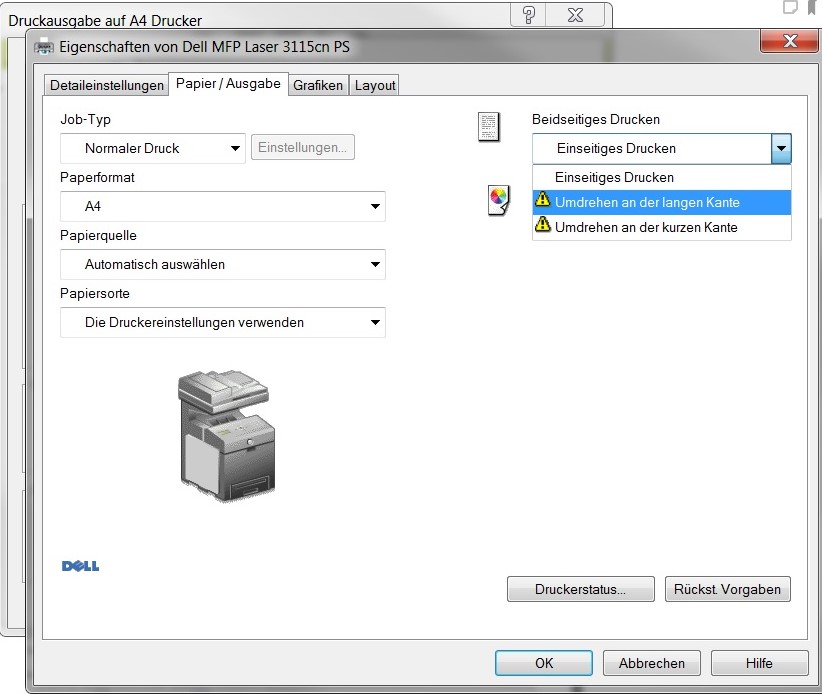Open Druckerstatus...
The height and width of the screenshot is (694, 822).
(x=580, y=589)
